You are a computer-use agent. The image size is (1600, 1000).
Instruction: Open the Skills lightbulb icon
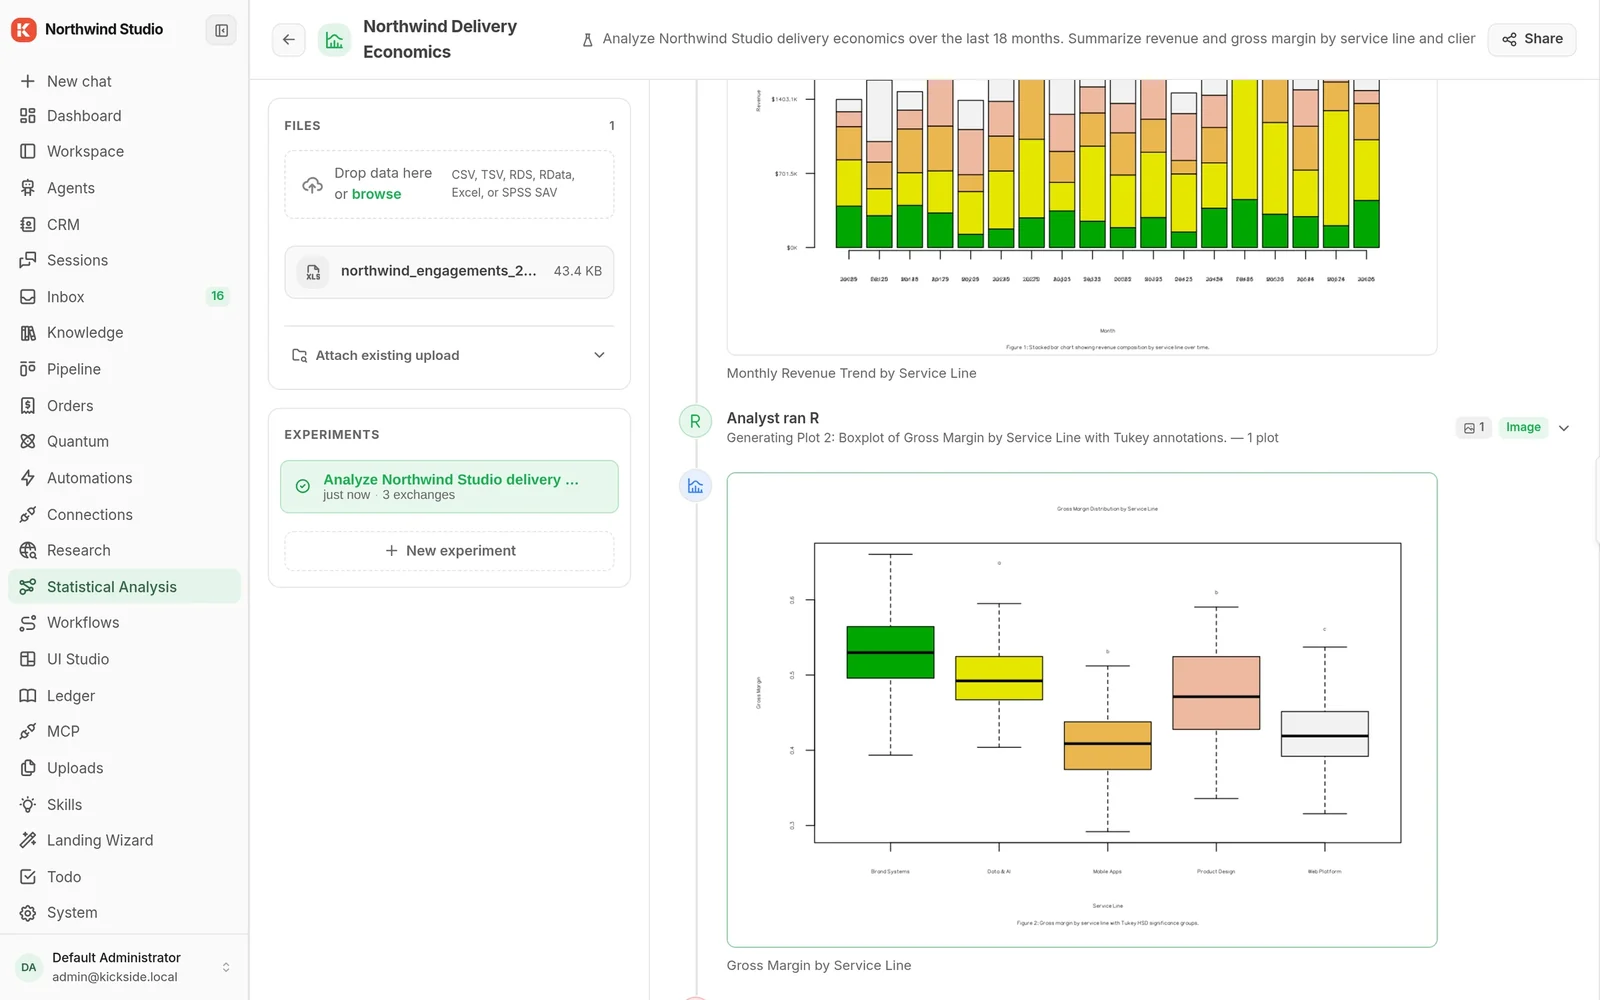pos(28,805)
